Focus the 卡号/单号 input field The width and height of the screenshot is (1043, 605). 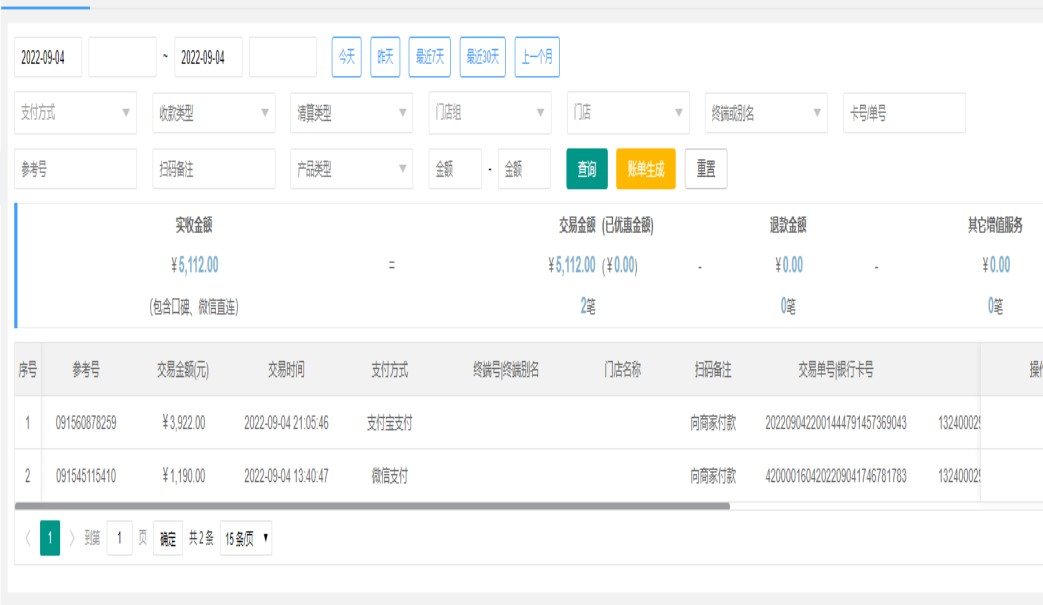tap(905, 113)
